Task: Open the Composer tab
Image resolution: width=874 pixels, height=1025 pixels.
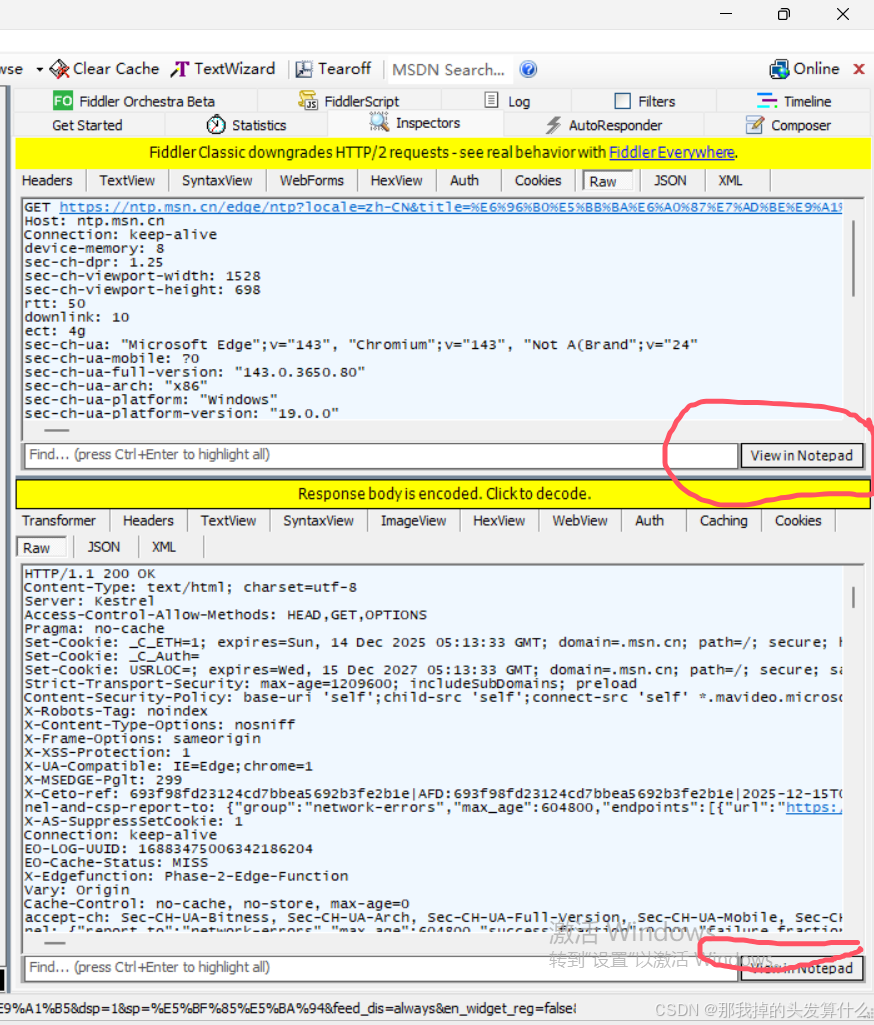Action: [x=788, y=125]
